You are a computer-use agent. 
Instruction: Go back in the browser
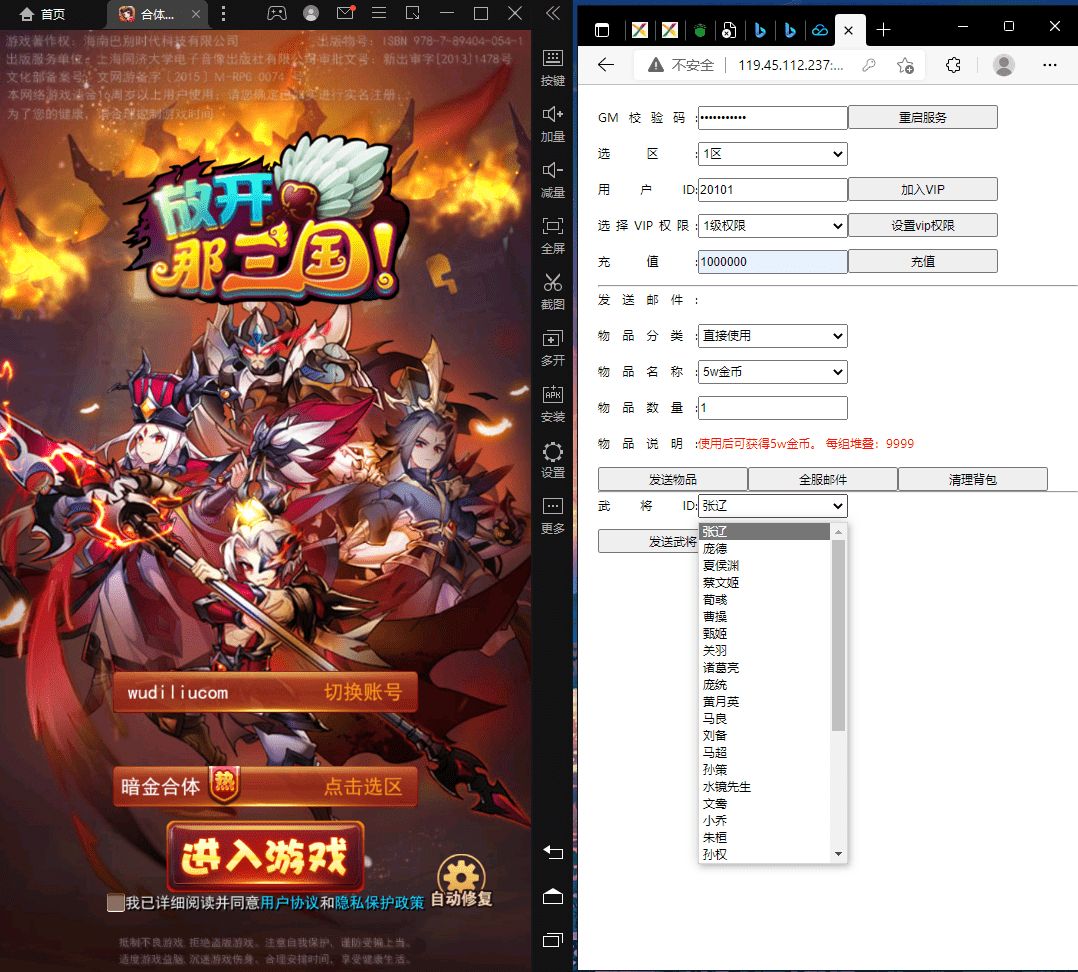pyautogui.click(x=606, y=65)
